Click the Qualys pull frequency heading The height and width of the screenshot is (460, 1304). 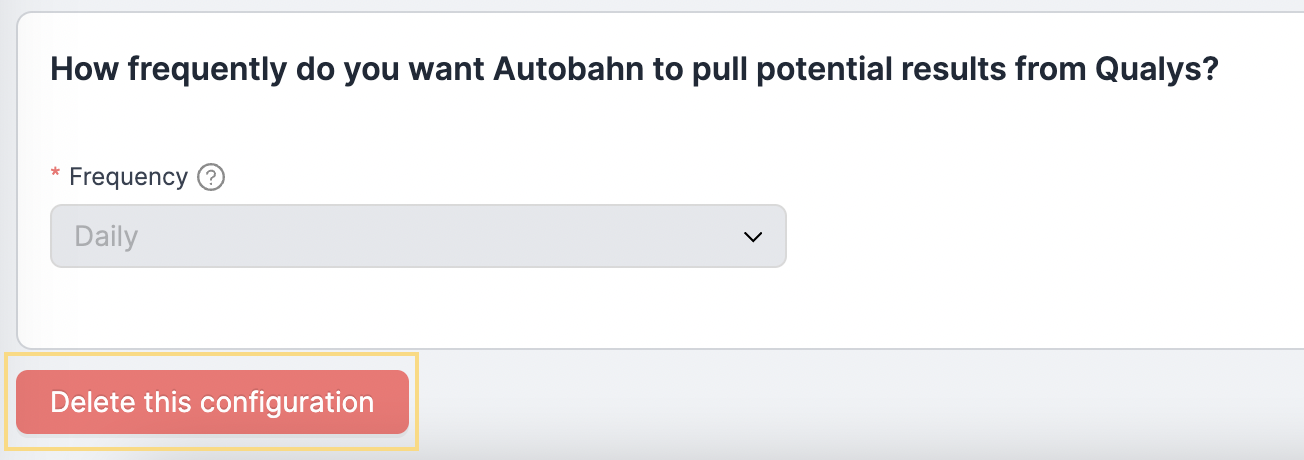[x=634, y=71]
